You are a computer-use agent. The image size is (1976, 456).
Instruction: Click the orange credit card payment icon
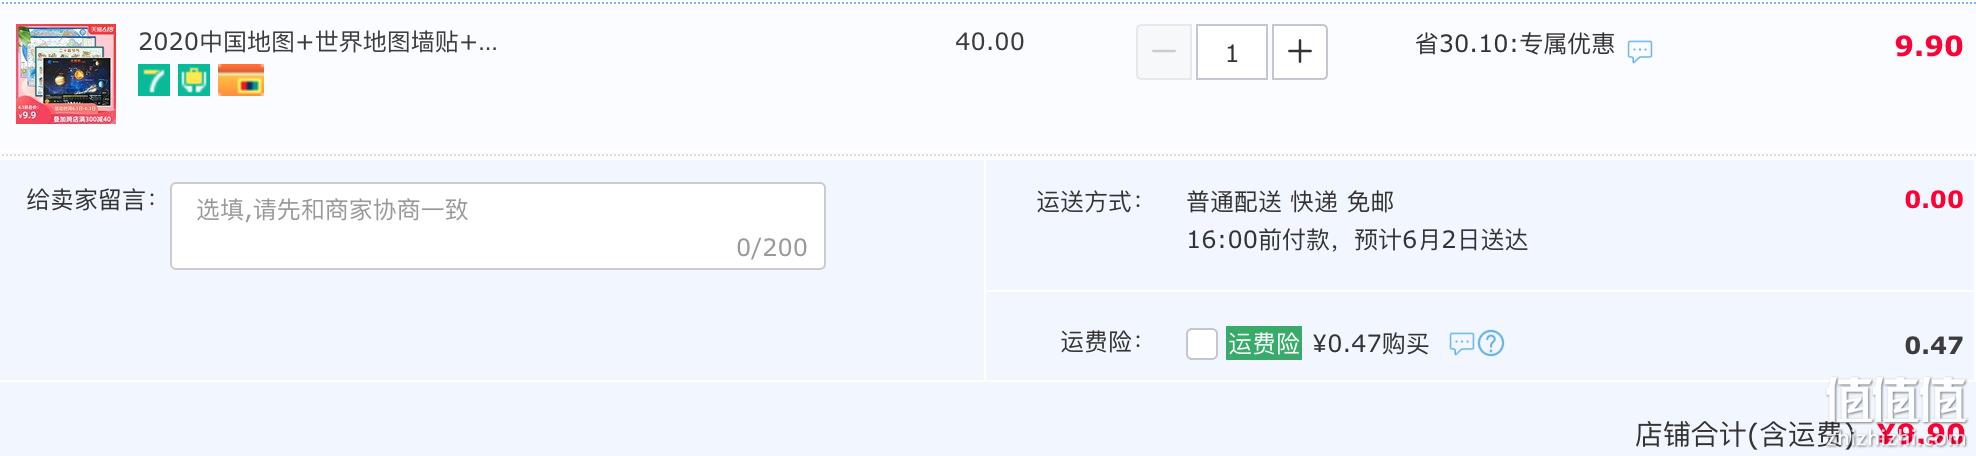tap(241, 80)
